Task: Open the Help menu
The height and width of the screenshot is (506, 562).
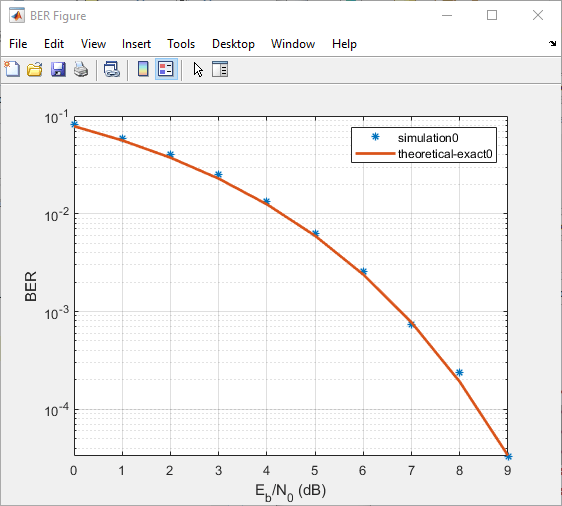Action: (344, 44)
